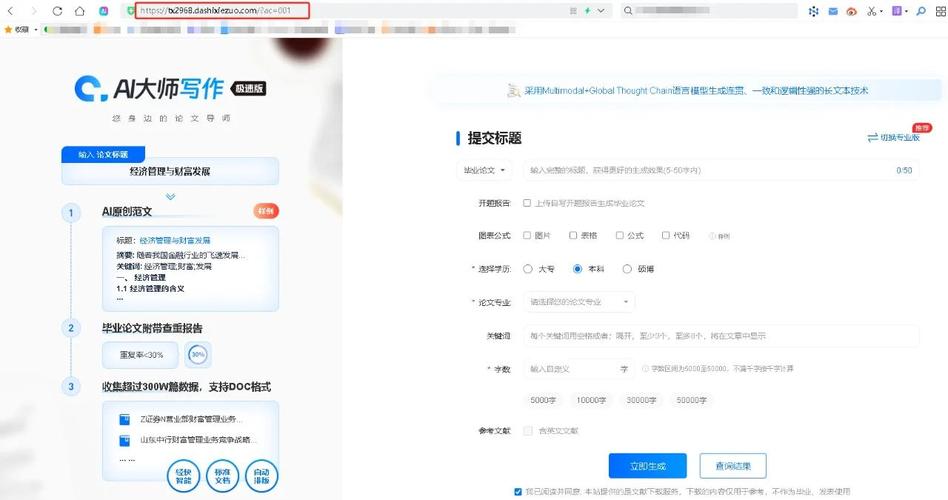
Task: Click the green lightning speed-mode icon
Action: click(x=588, y=11)
